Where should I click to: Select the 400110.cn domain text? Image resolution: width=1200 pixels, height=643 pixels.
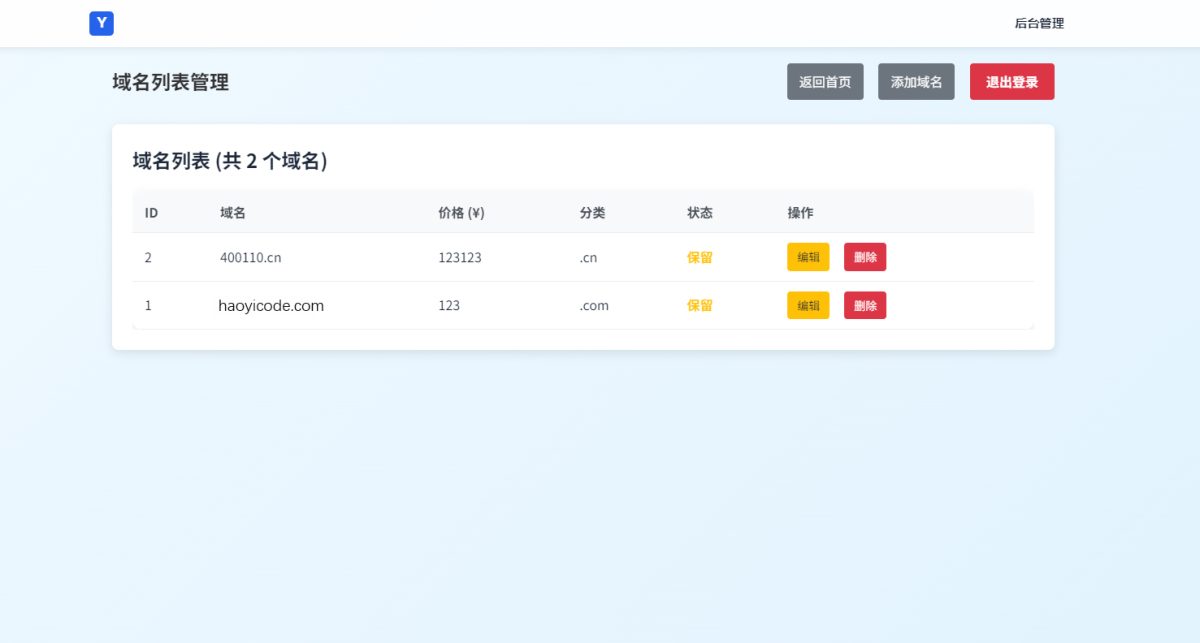pos(251,257)
